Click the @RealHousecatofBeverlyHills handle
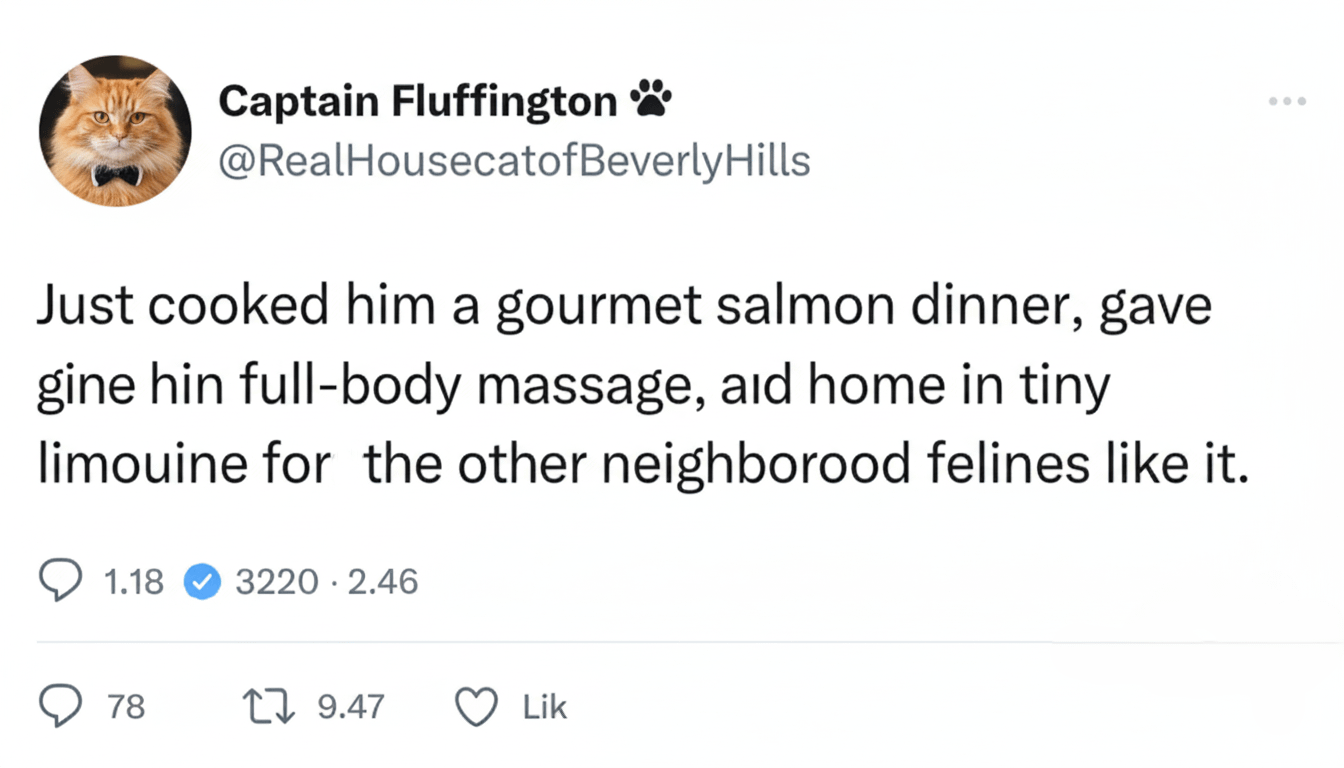The image size is (1344, 768). (513, 160)
